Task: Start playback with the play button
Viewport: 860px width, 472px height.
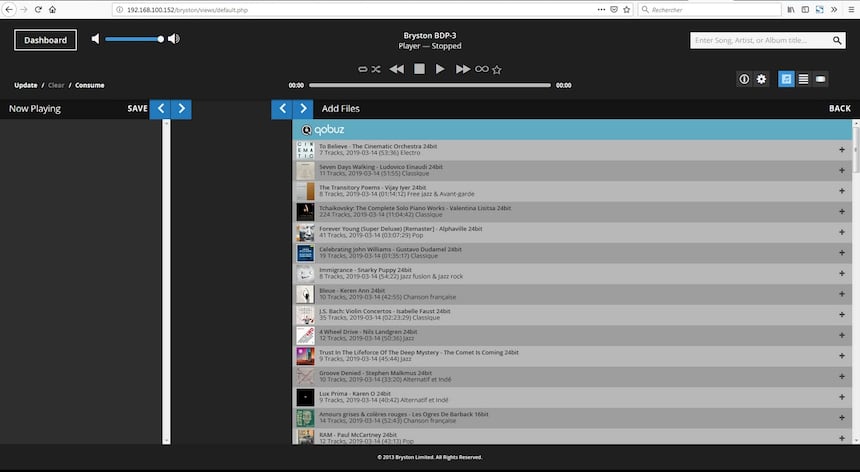Action: point(440,69)
